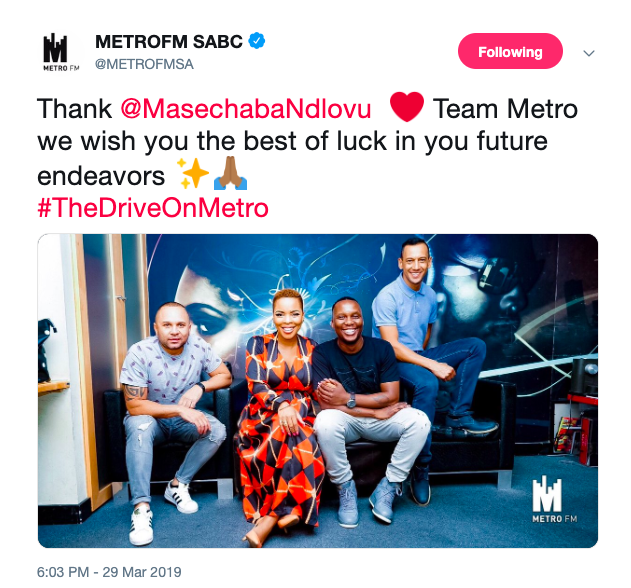Open the #TheDriveOnMetro hashtag link

coord(153,208)
